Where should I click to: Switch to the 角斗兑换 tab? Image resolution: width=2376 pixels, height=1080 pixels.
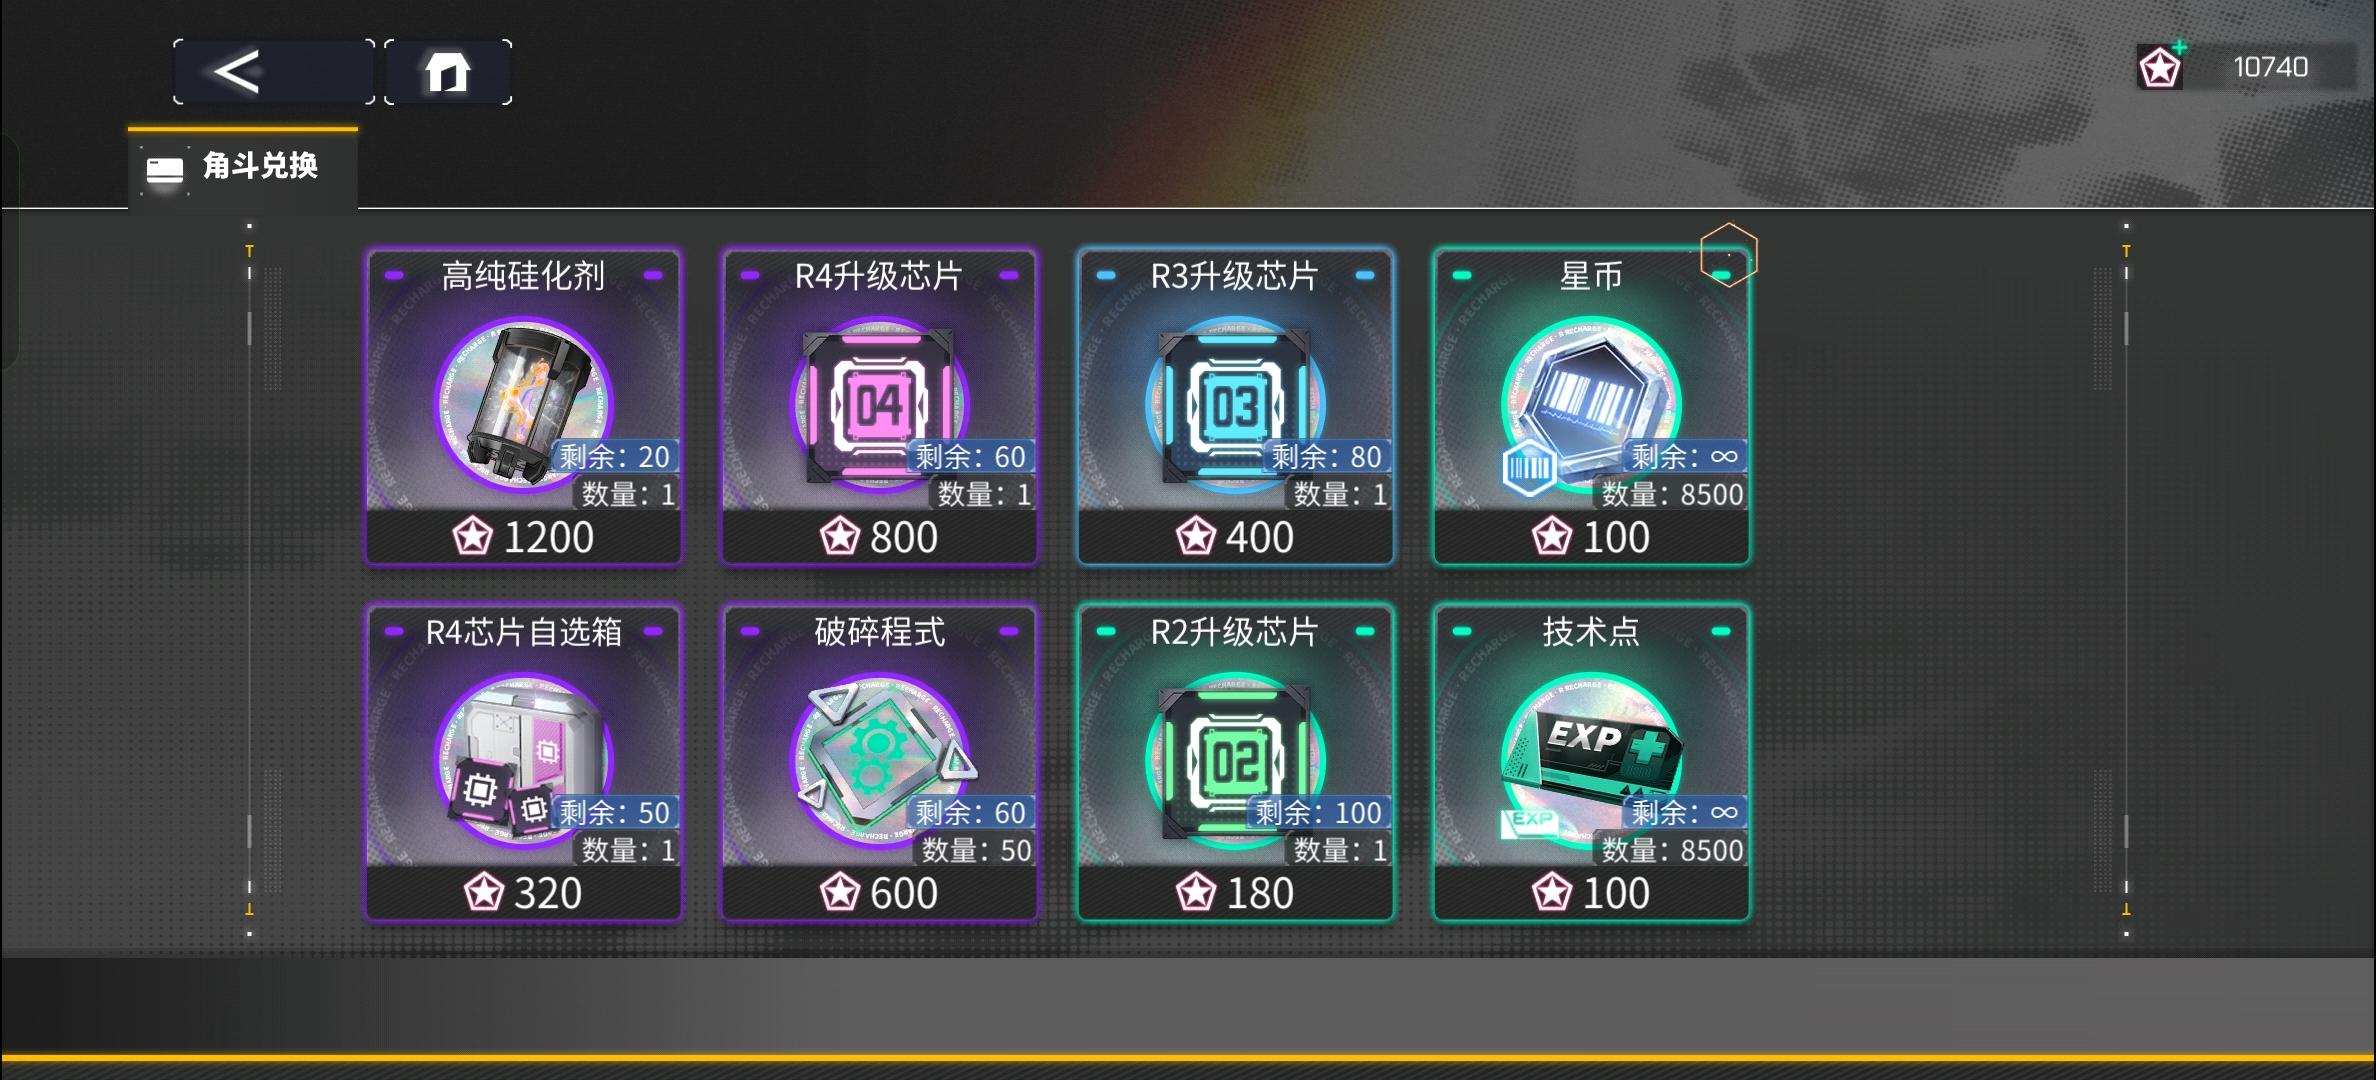[243, 168]
